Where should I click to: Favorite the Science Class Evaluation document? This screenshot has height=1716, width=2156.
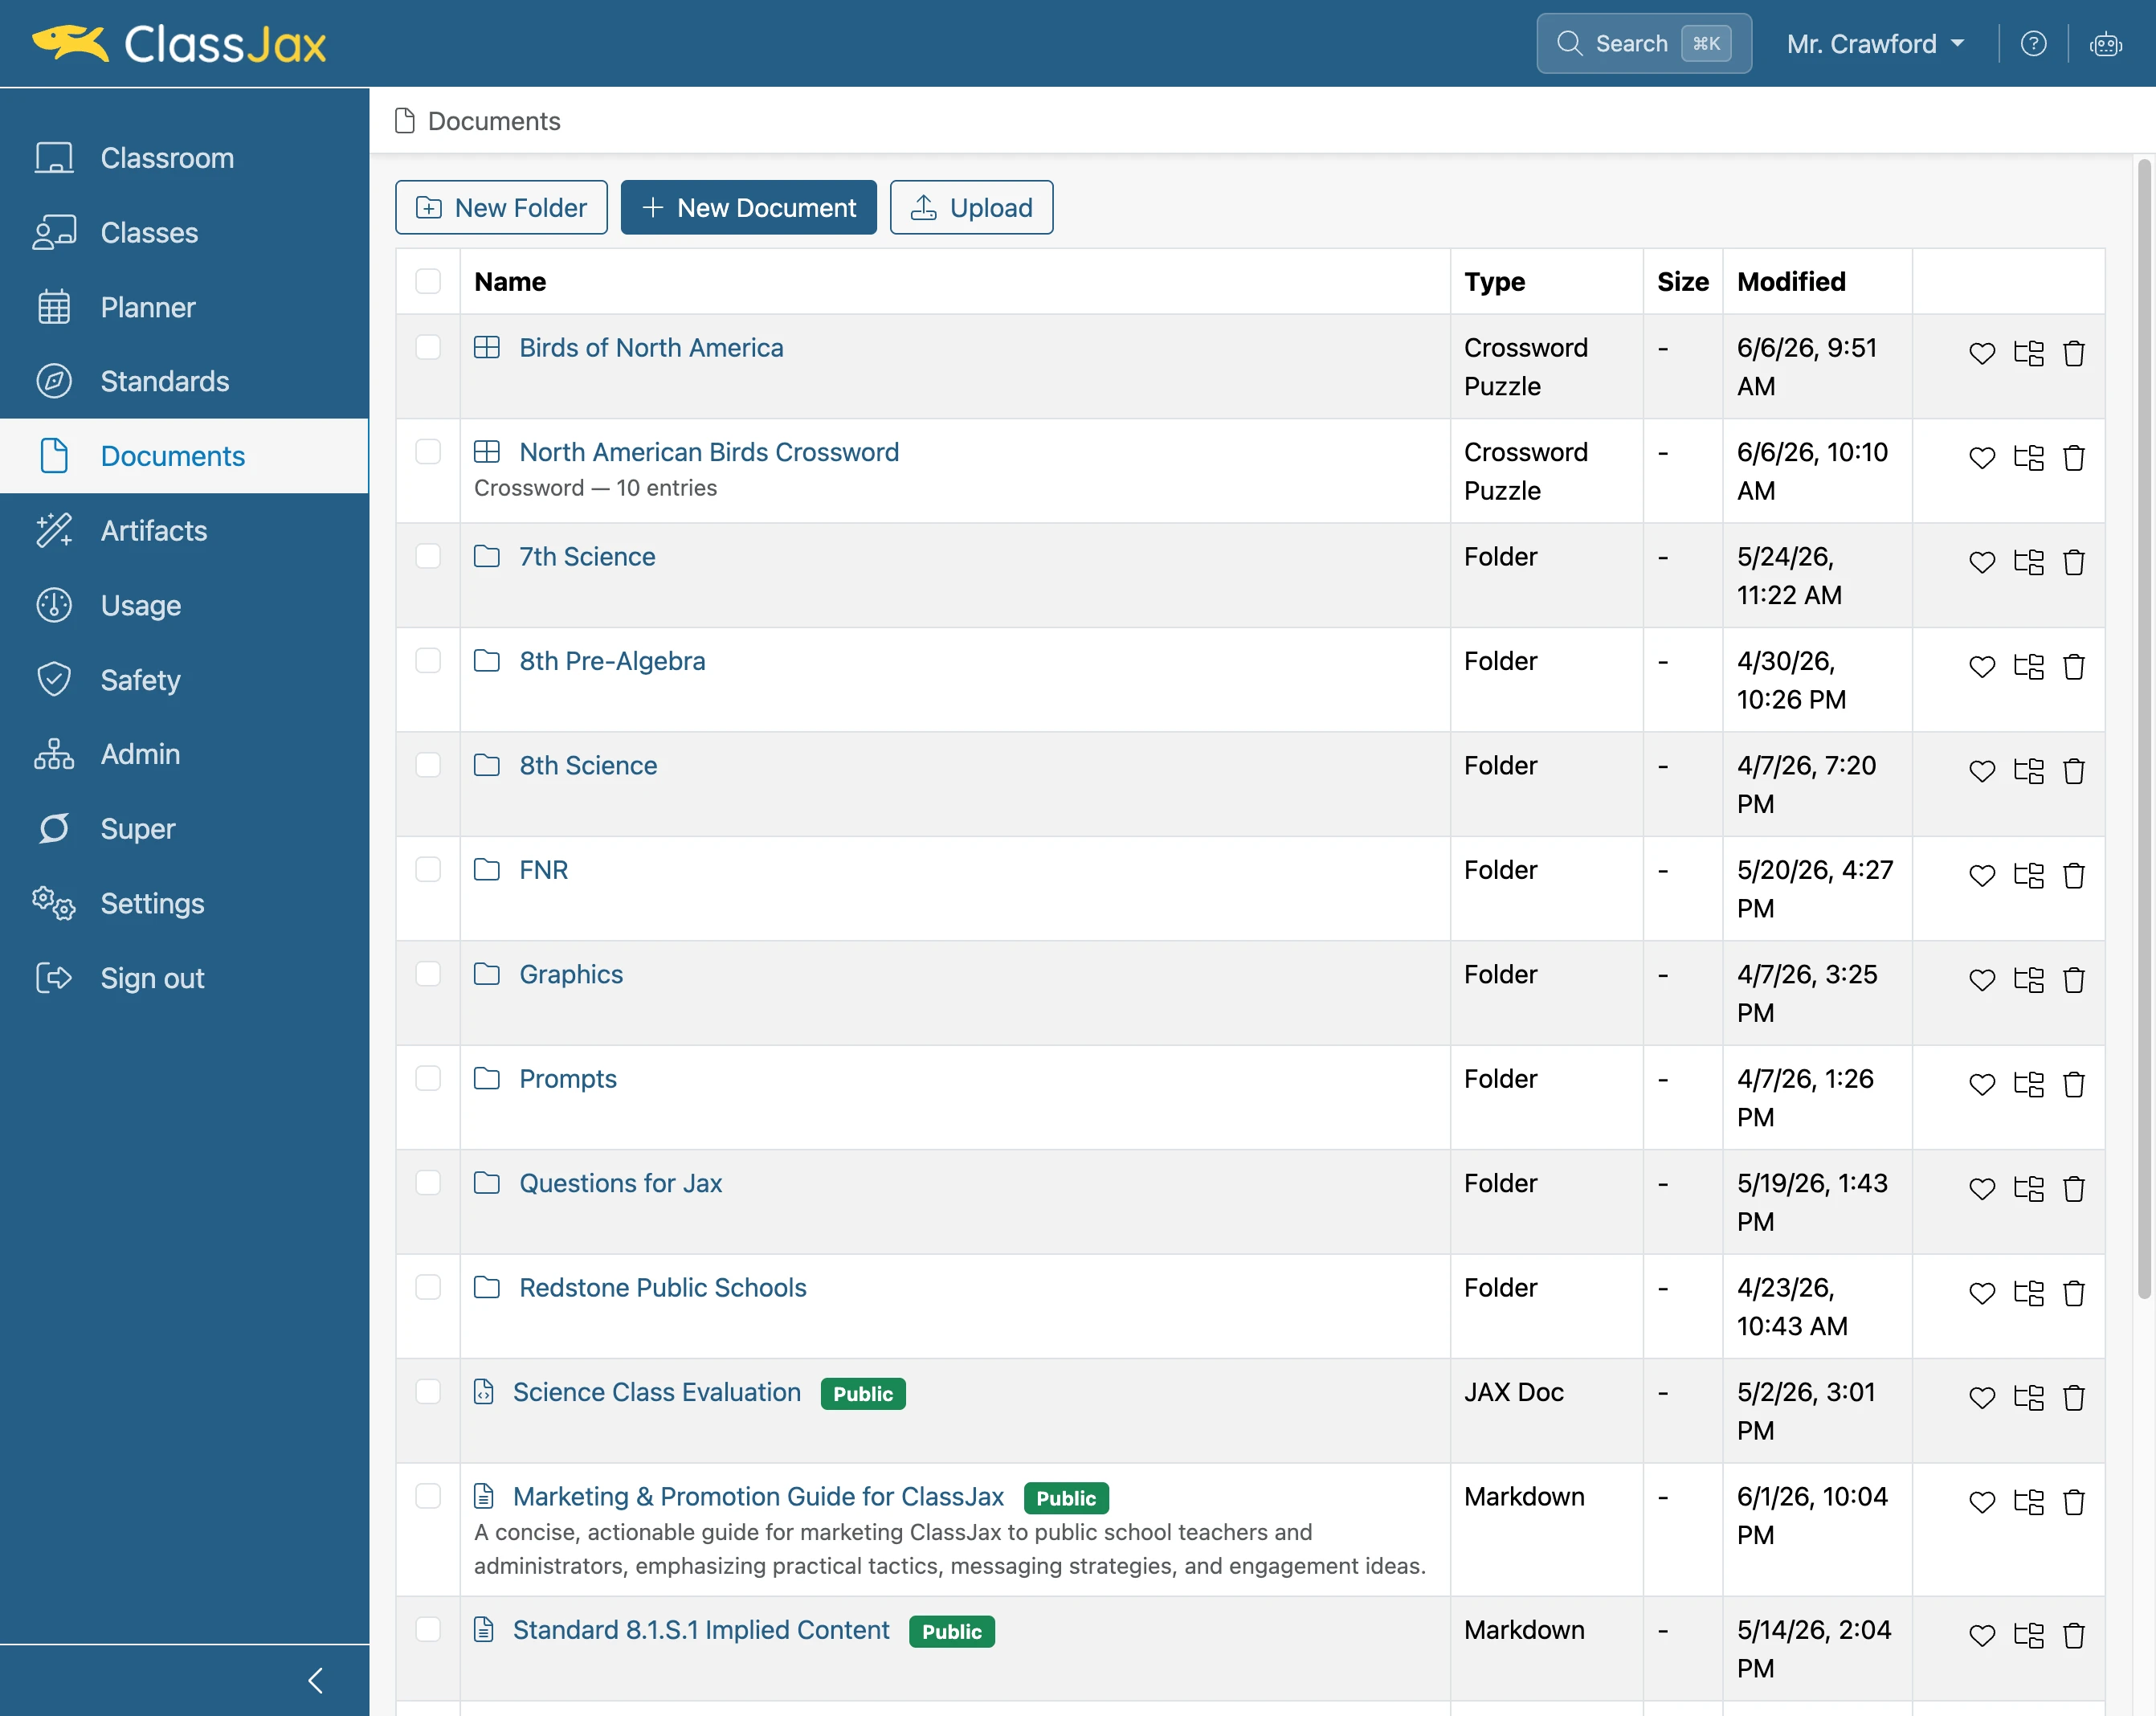coord(1981,1397)
